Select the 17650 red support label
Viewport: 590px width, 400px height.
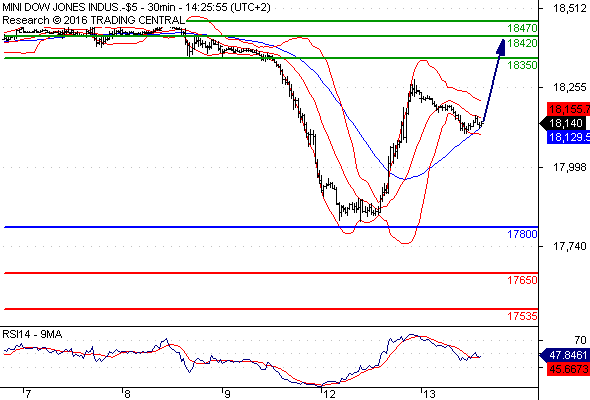pos(522,280)
